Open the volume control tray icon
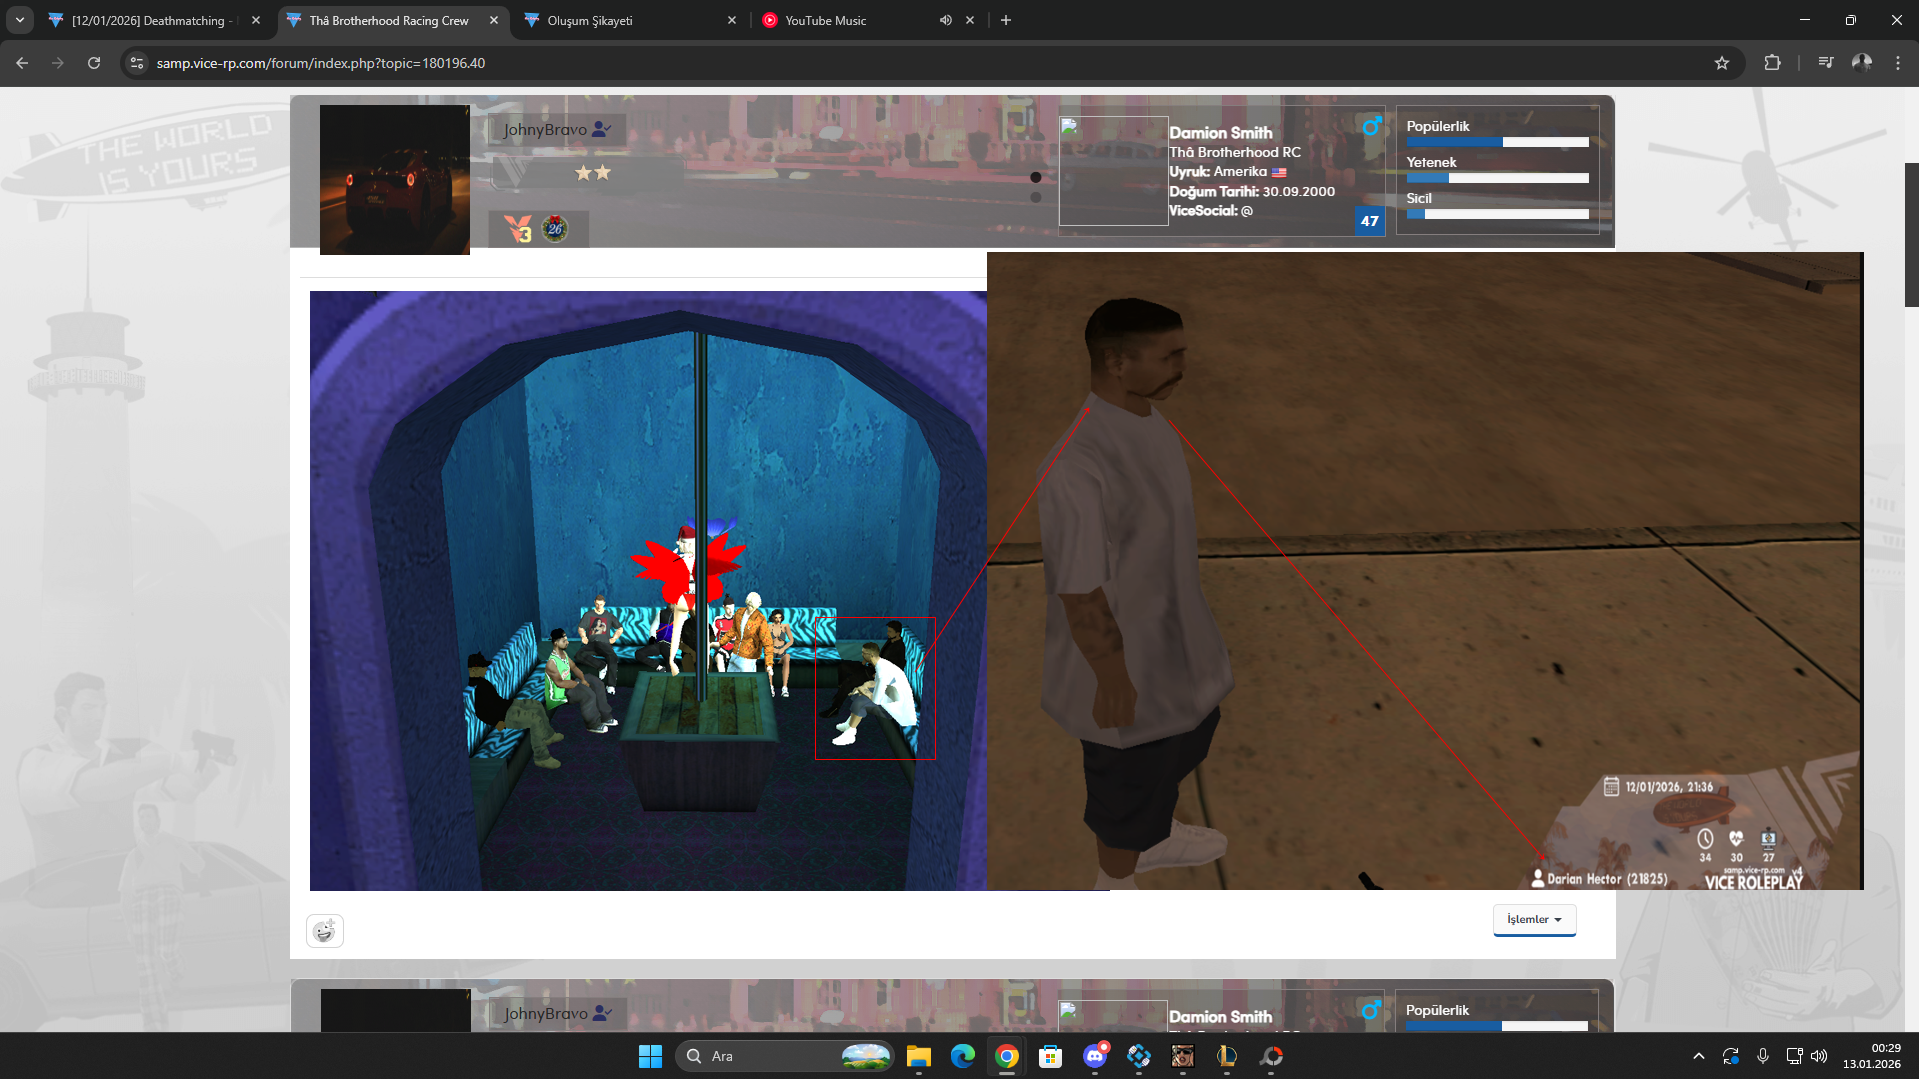The height and width of the screenshot is (1079, 1919). coord(1819,1056)
